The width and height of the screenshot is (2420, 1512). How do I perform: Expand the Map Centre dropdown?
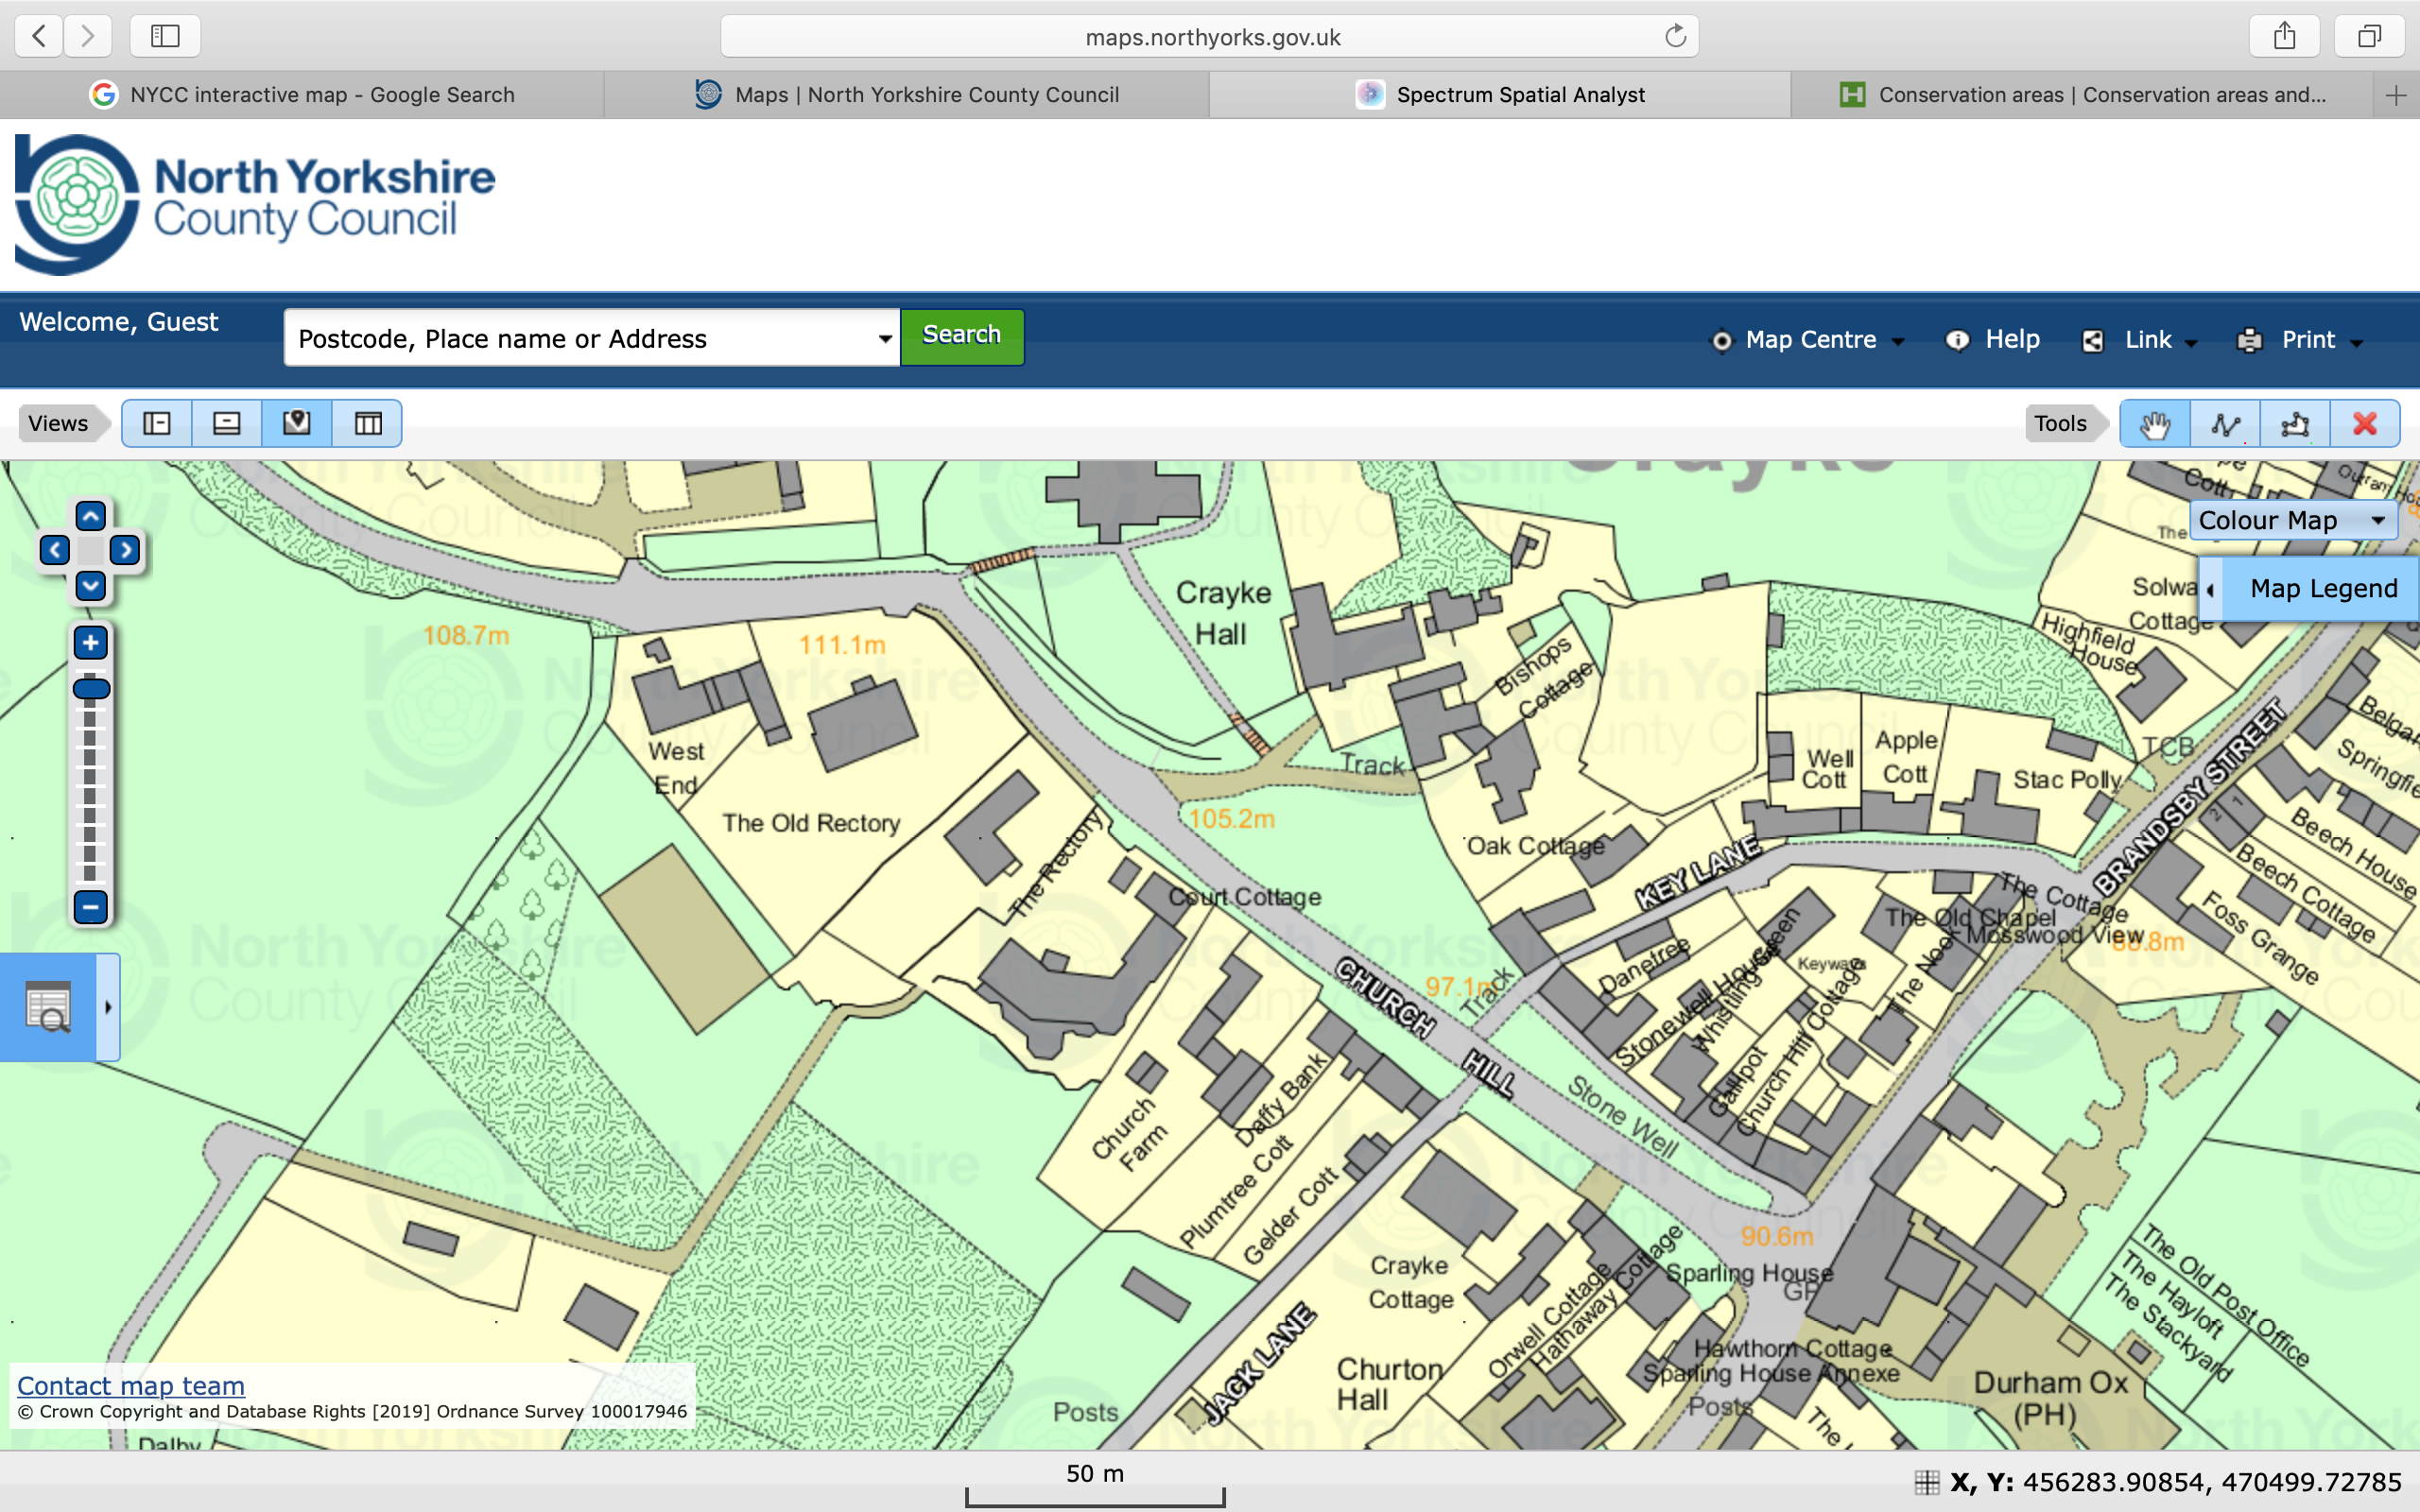[1810, 340]
